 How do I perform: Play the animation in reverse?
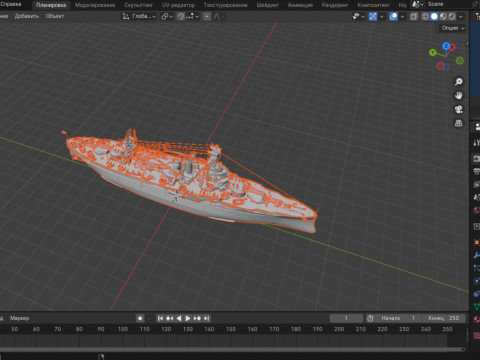coord(179,318)
